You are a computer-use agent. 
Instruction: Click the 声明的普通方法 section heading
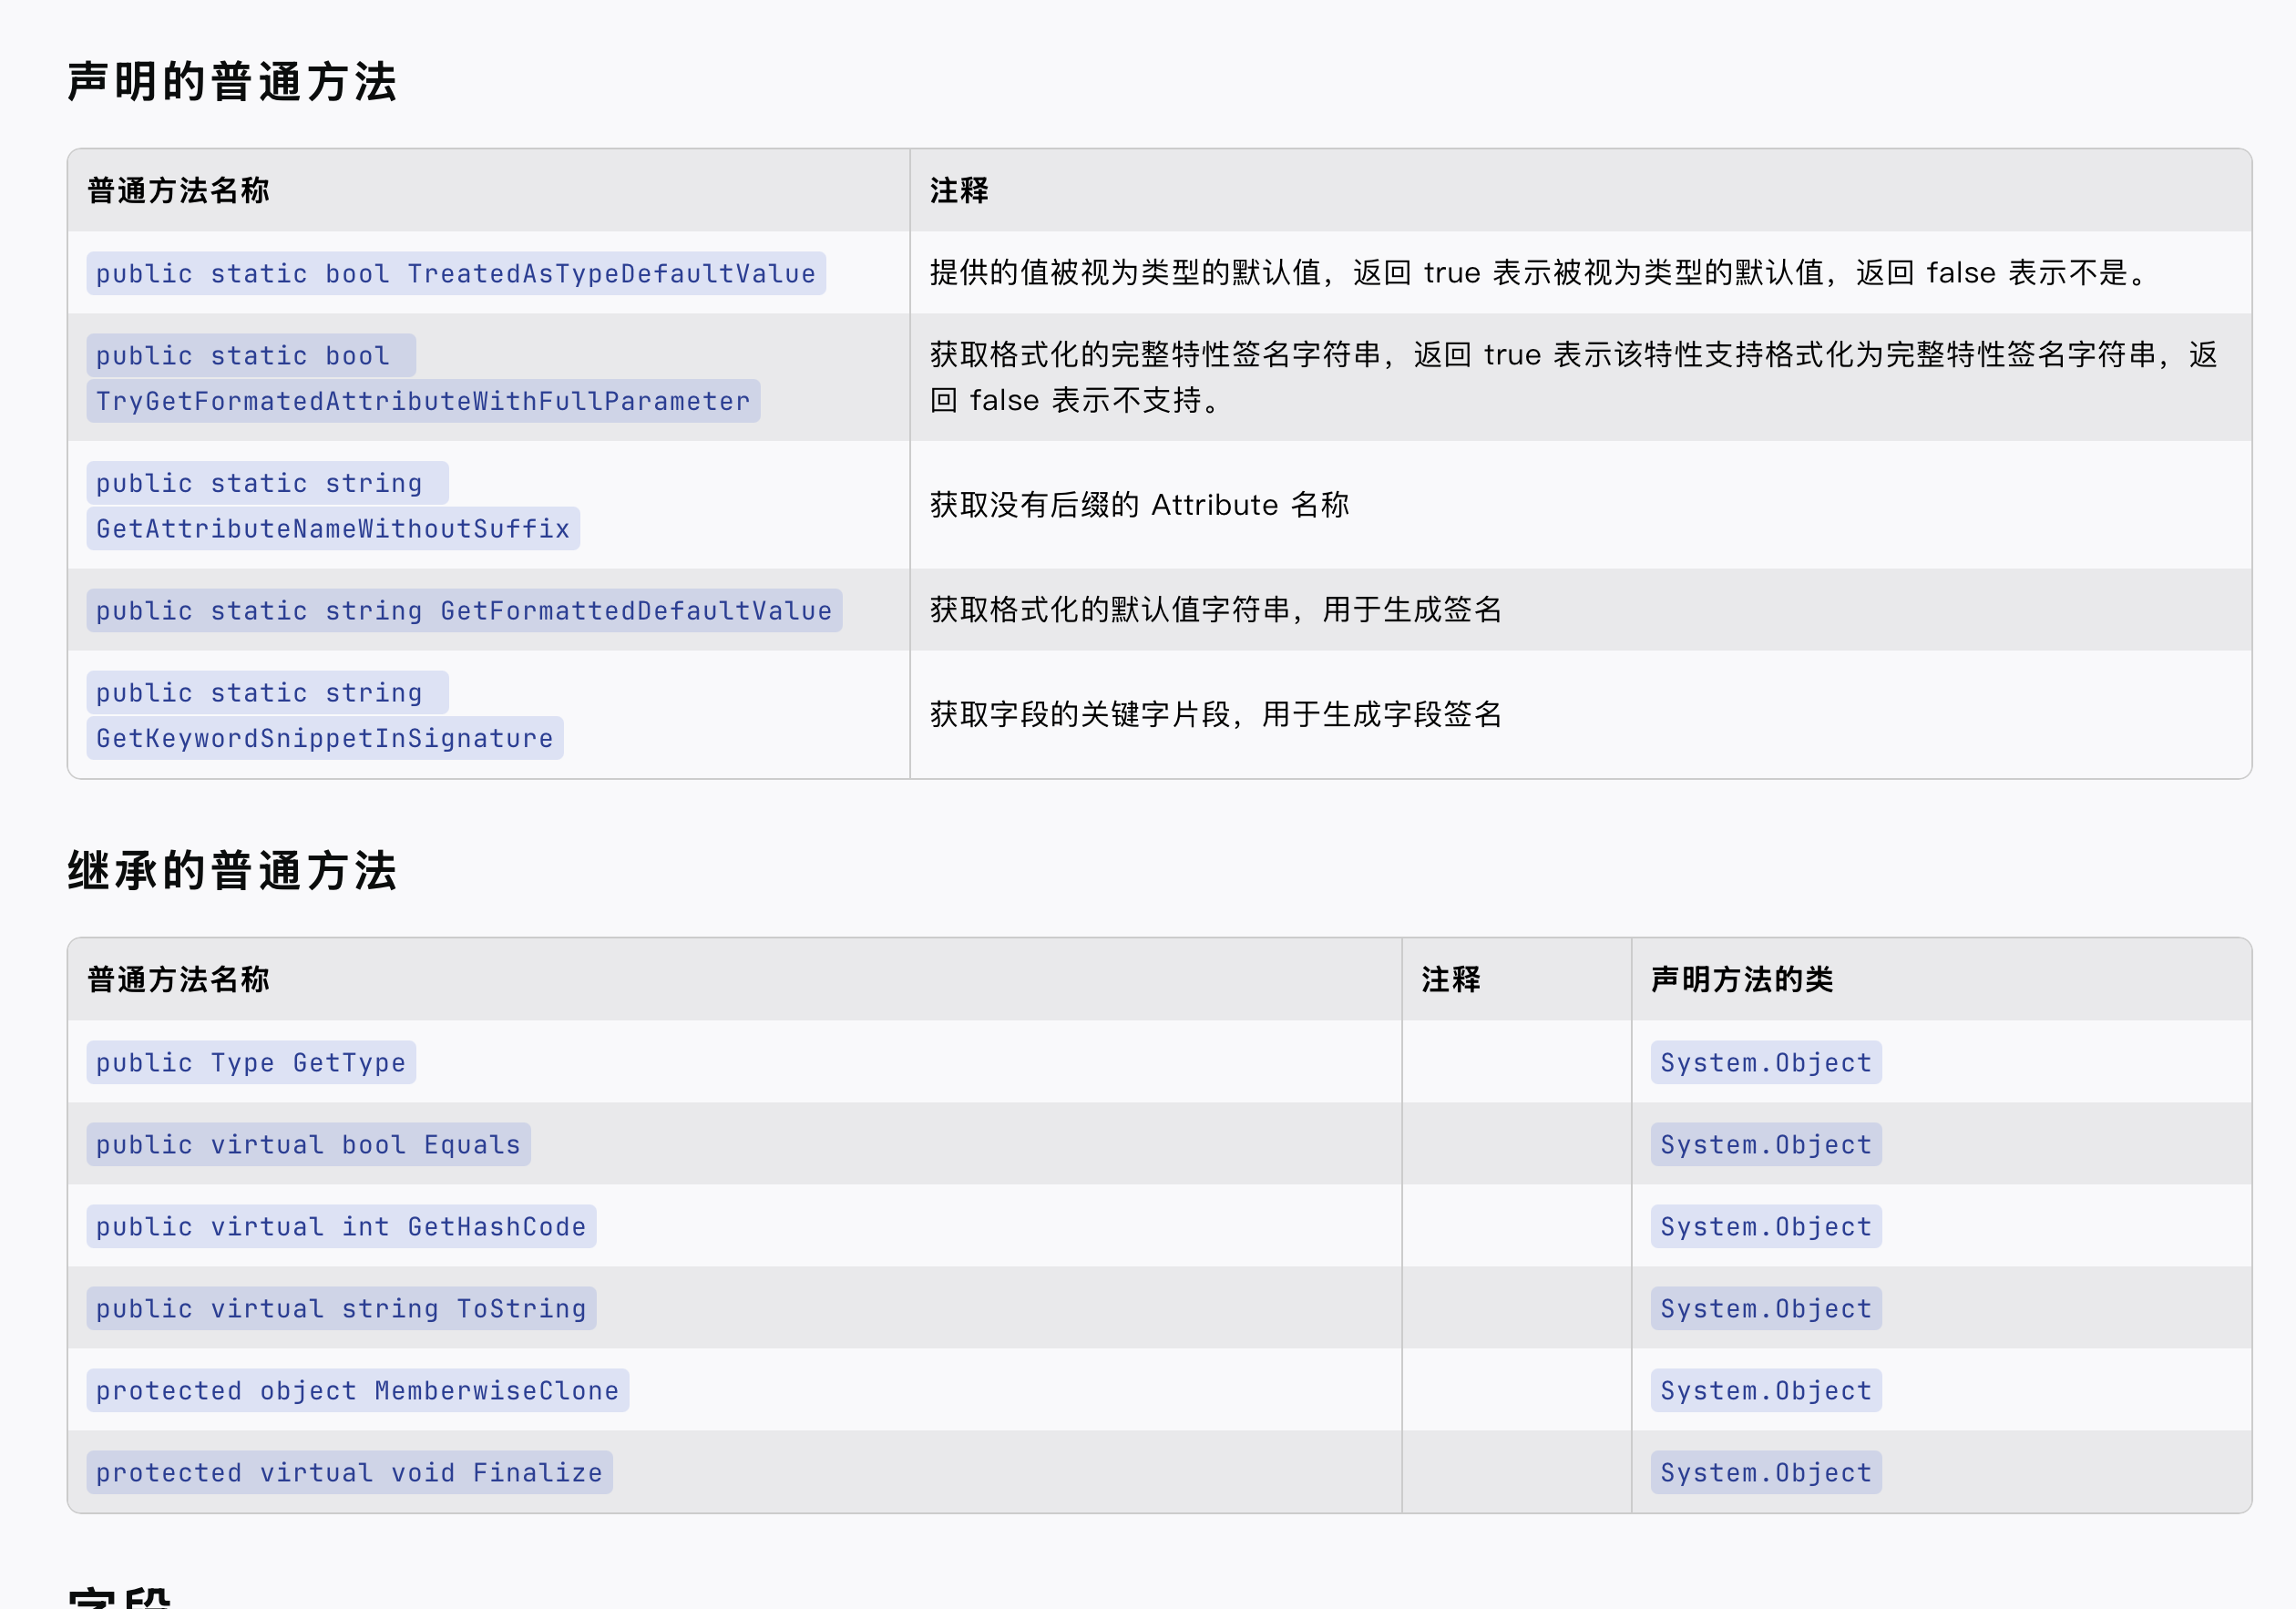[x=232, y=84]
